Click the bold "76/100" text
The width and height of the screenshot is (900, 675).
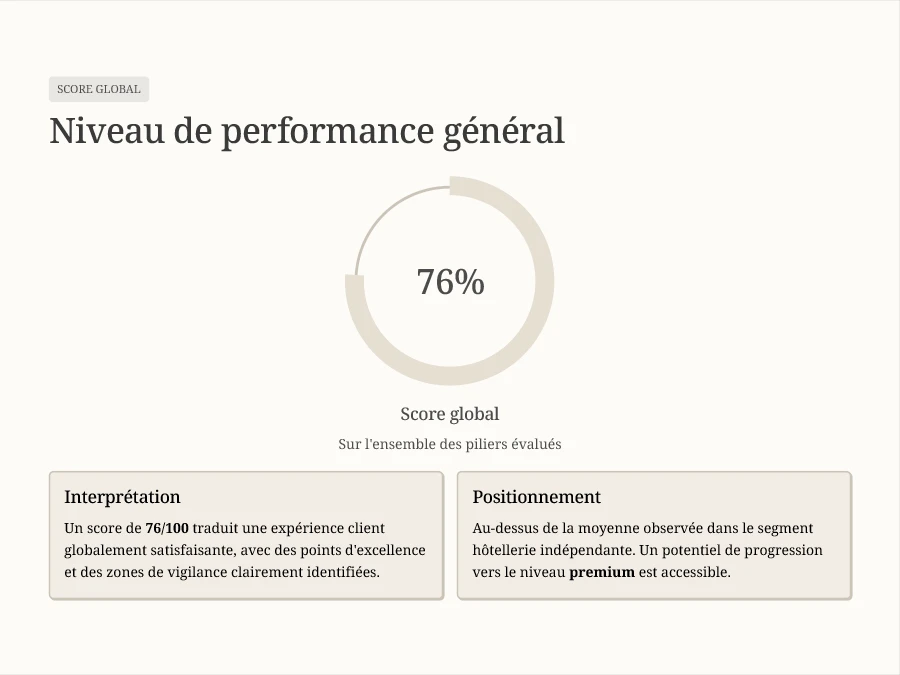[x=167, y=528]
